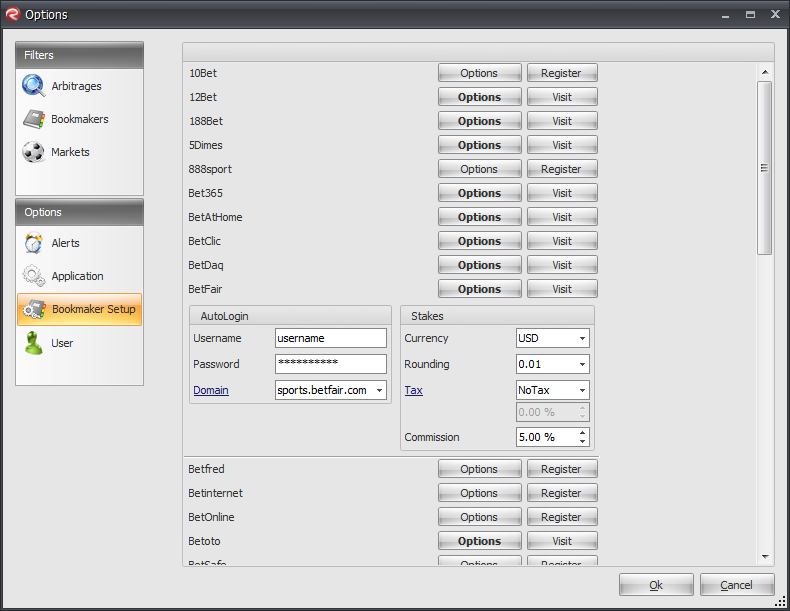Select Application in Options panel
This screenshot has height=611, width=790.
coord(78,276)
